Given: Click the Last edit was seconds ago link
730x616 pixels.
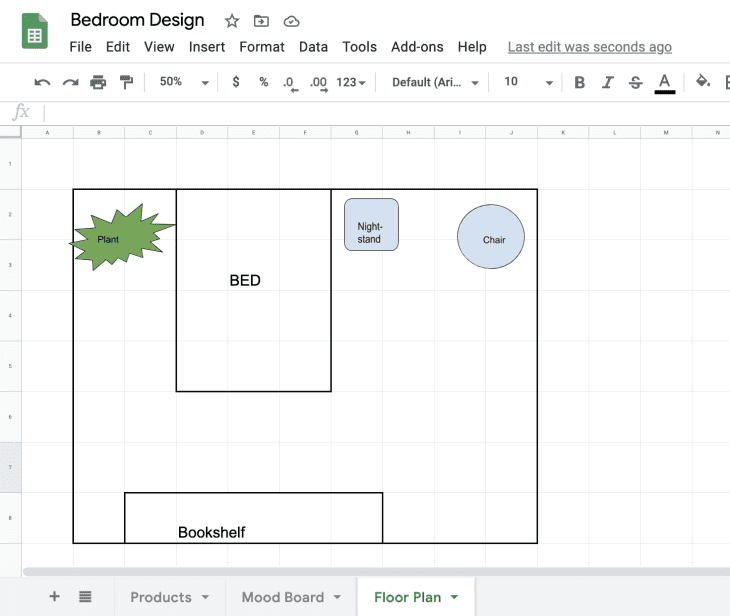Looking at the screenshot, I should pos(589,47).
